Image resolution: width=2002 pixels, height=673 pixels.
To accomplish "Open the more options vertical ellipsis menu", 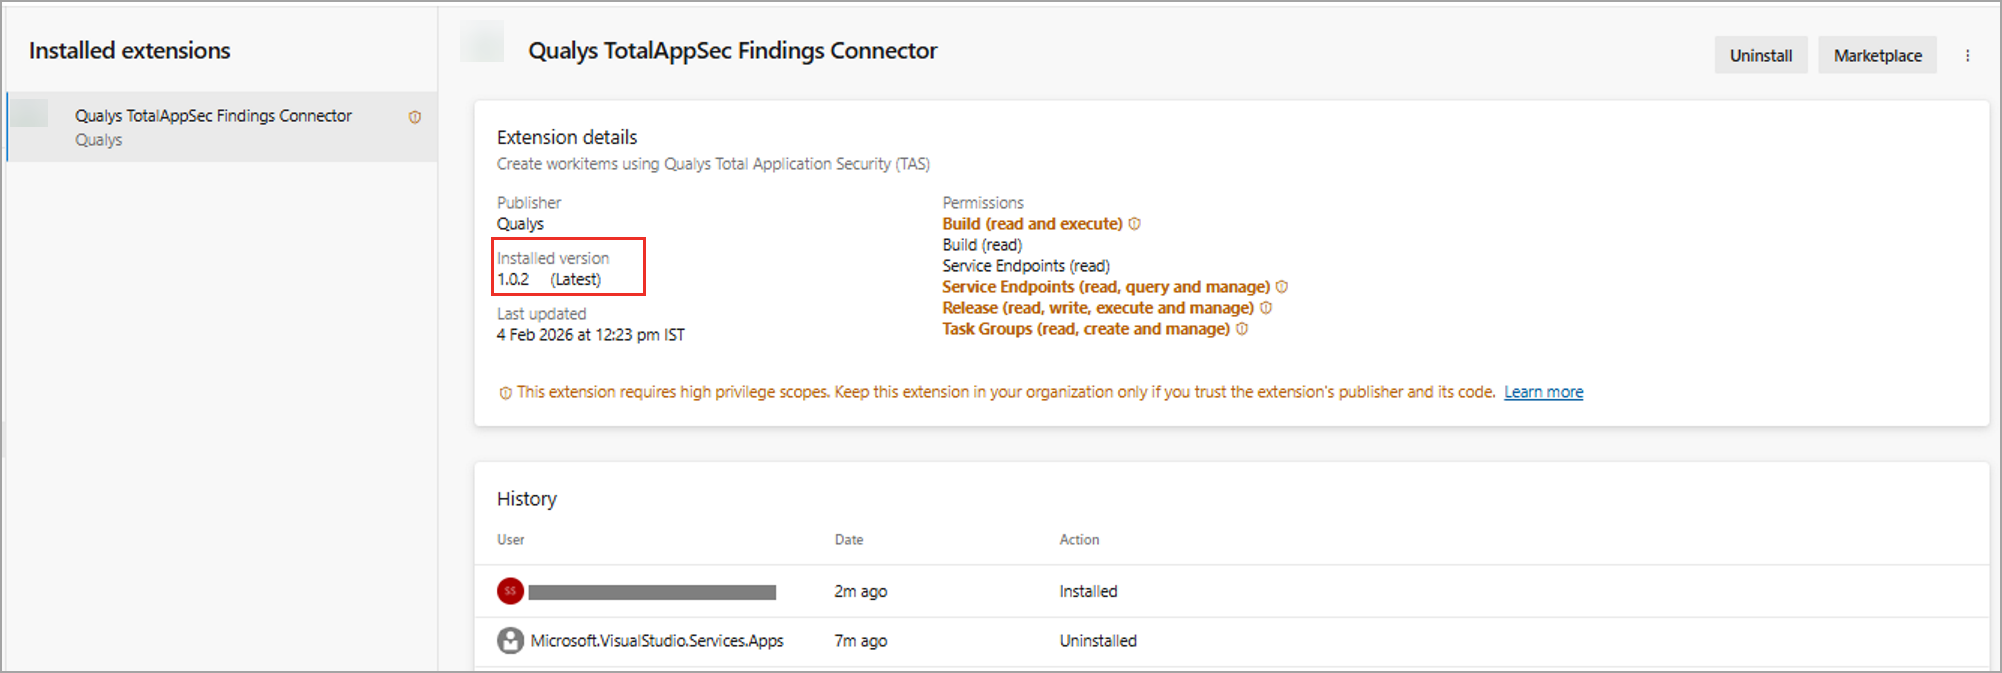I will (1967, 56).
